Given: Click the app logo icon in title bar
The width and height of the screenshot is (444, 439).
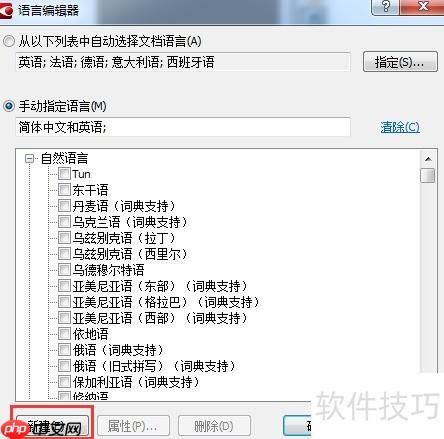Looking at the screenshot, I should [6, 10].
